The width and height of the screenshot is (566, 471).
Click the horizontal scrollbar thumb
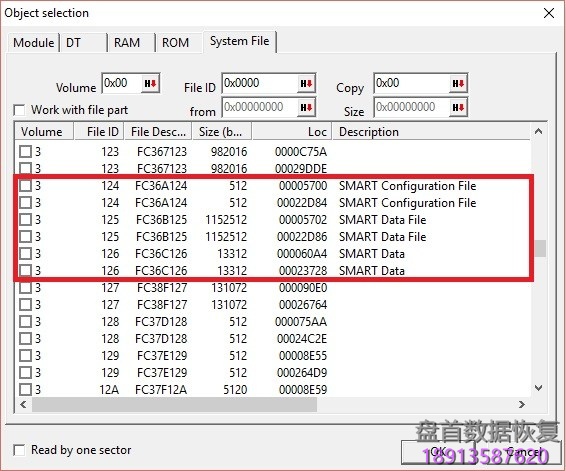(174, 405)
